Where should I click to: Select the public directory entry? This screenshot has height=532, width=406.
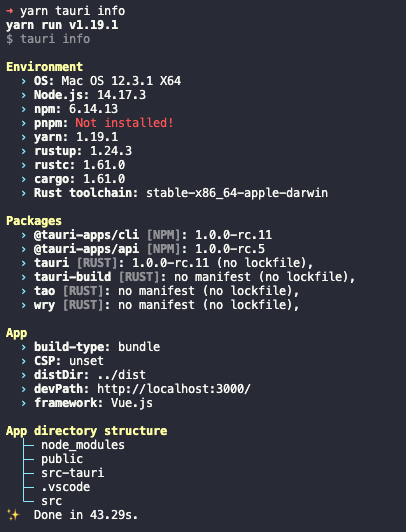coord(62,459)
